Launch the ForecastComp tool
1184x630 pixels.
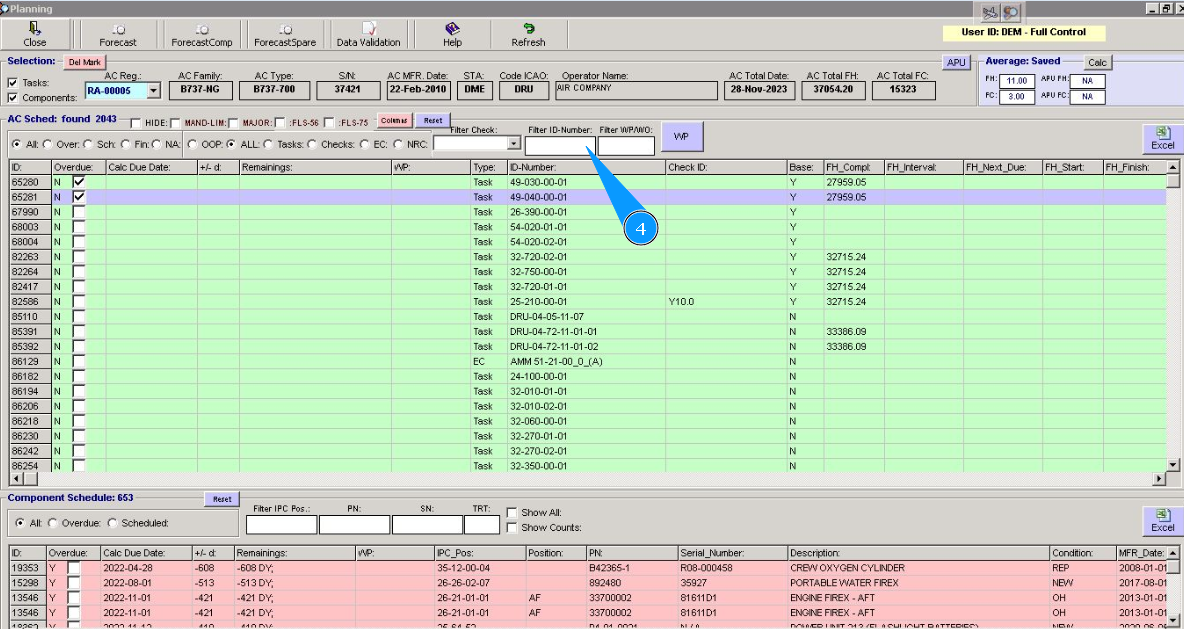[201, 35]
